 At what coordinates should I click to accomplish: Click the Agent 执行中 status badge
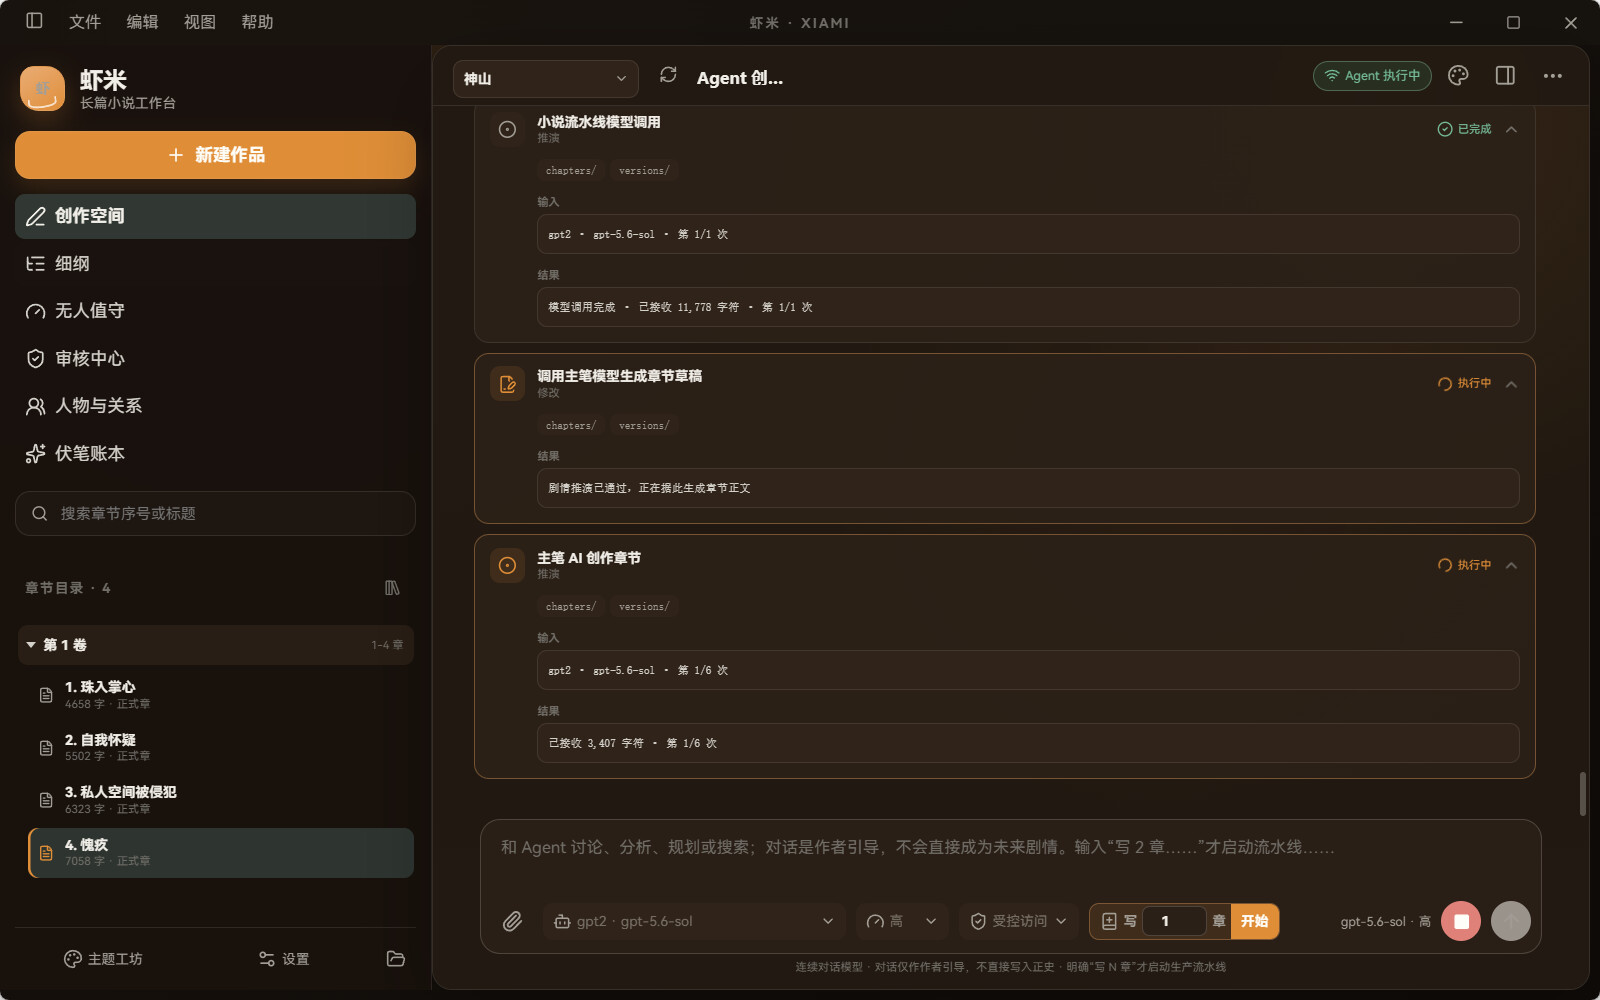[1372, 76]
